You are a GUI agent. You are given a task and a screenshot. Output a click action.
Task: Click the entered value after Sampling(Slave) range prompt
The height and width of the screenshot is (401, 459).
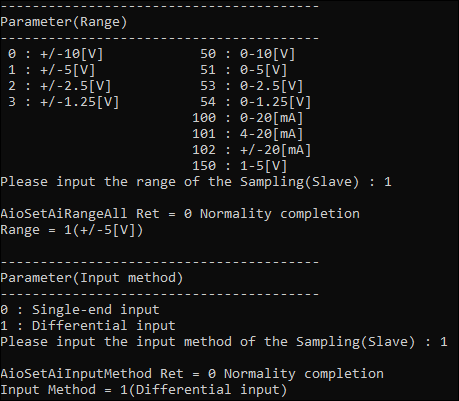click(x=388, y=182)
